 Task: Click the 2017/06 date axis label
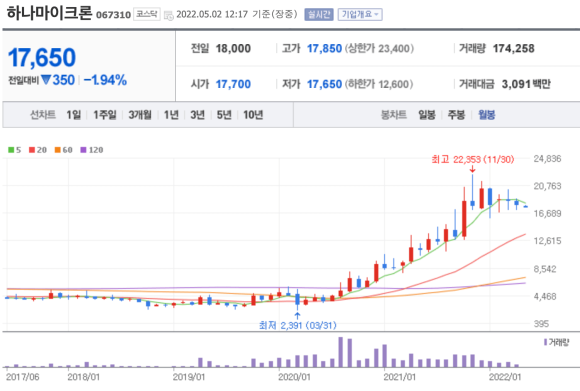(x=23, y=377)
